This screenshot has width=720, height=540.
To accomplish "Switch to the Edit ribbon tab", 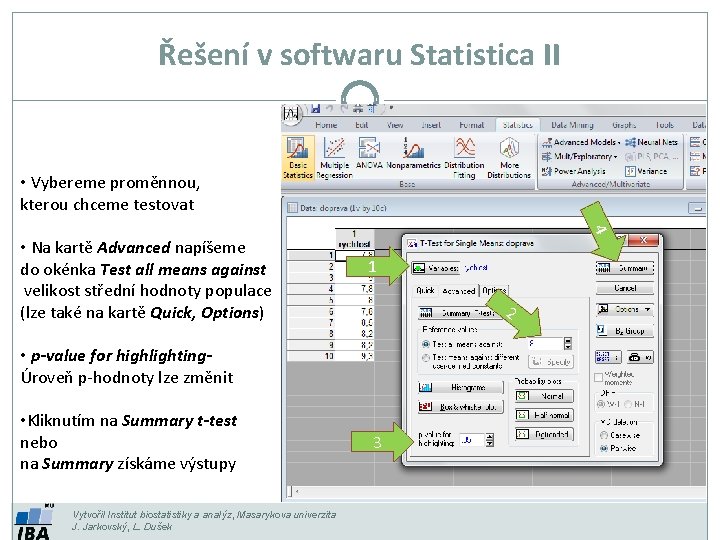I will coord(361,125).
